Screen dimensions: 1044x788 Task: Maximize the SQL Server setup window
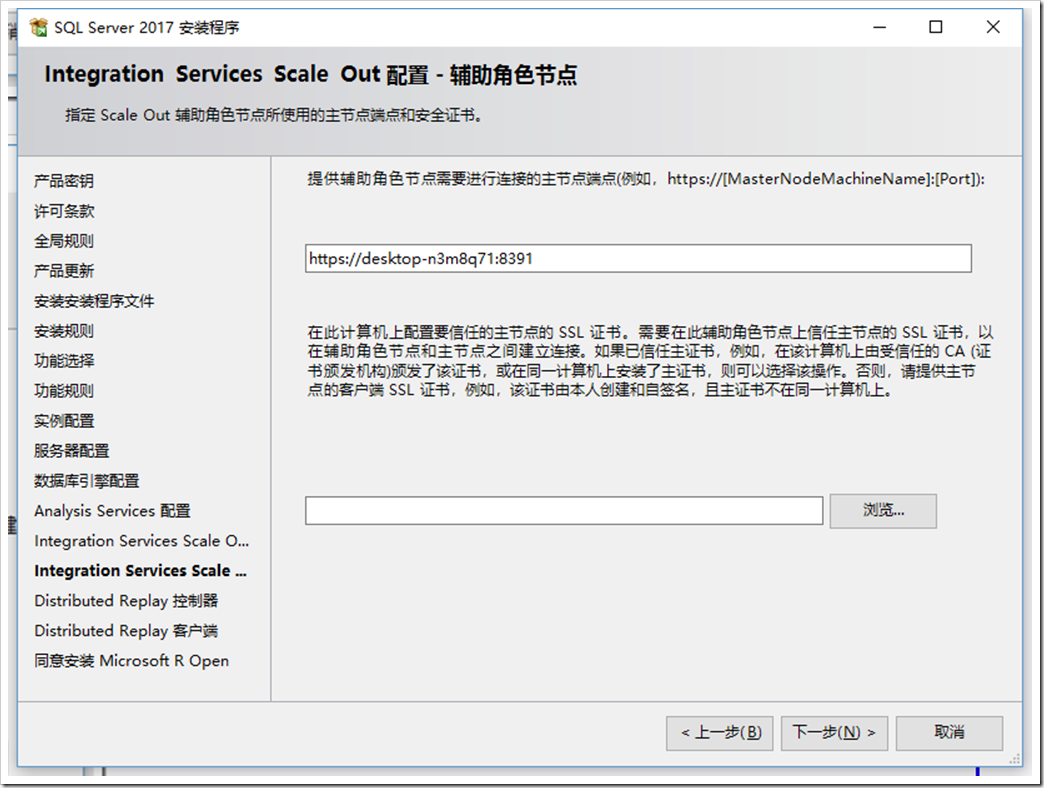[x=935, y=27]
